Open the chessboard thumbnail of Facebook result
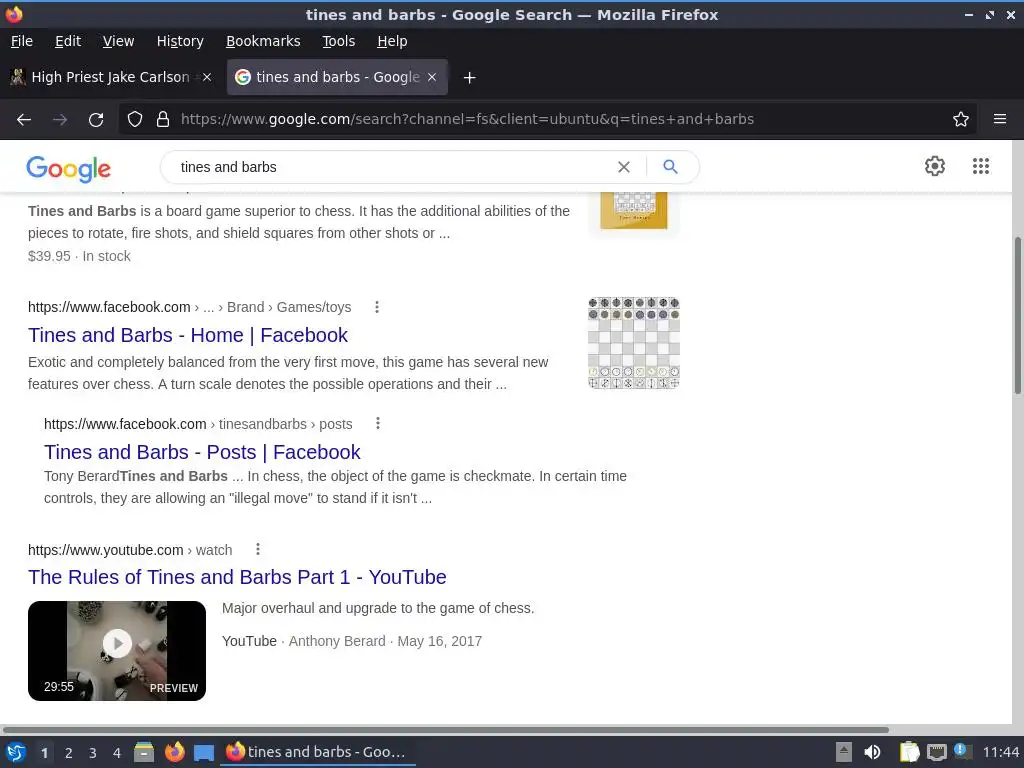 (633, 343)
